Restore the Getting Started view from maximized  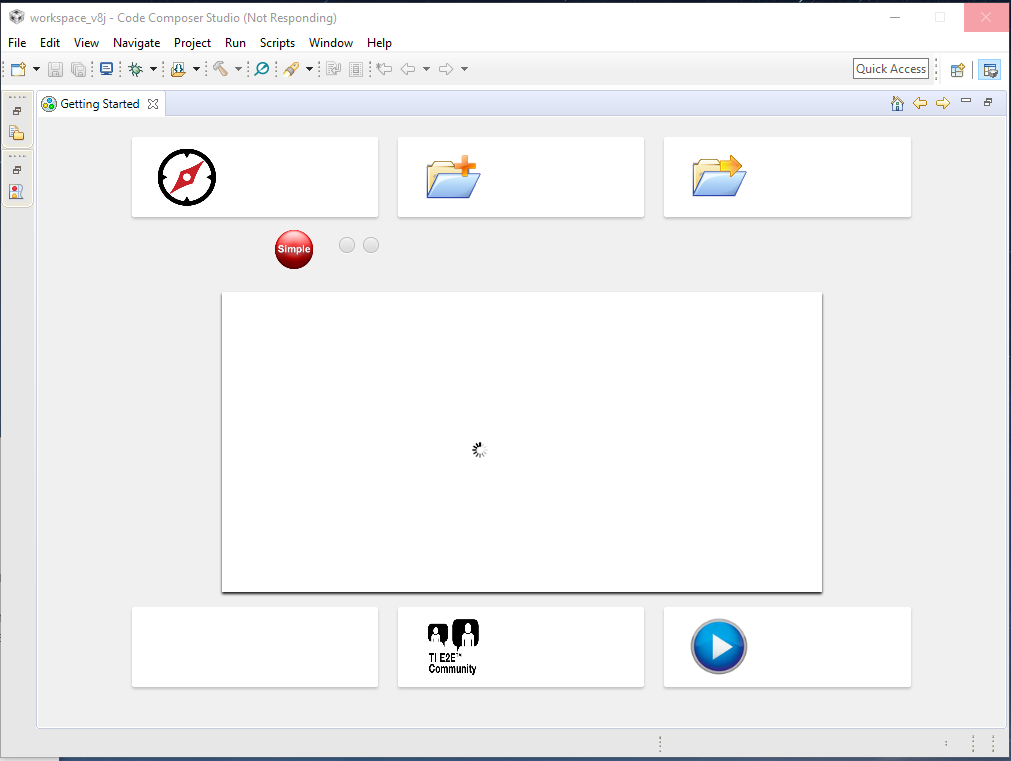(988, 102)
